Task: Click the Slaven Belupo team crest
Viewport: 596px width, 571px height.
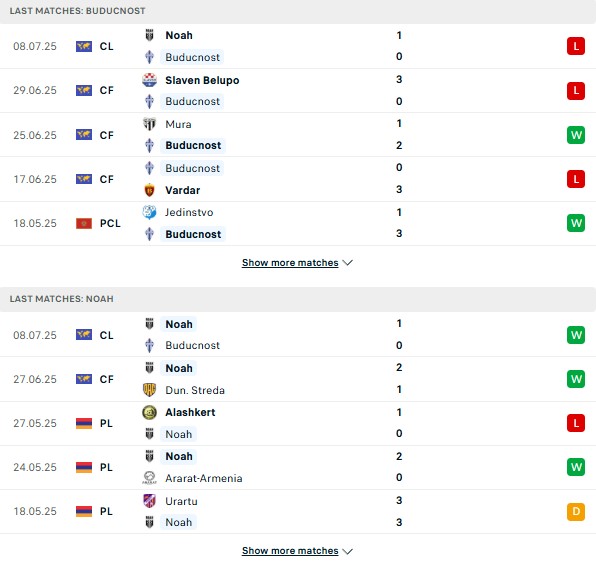Action: pos(149,80)
